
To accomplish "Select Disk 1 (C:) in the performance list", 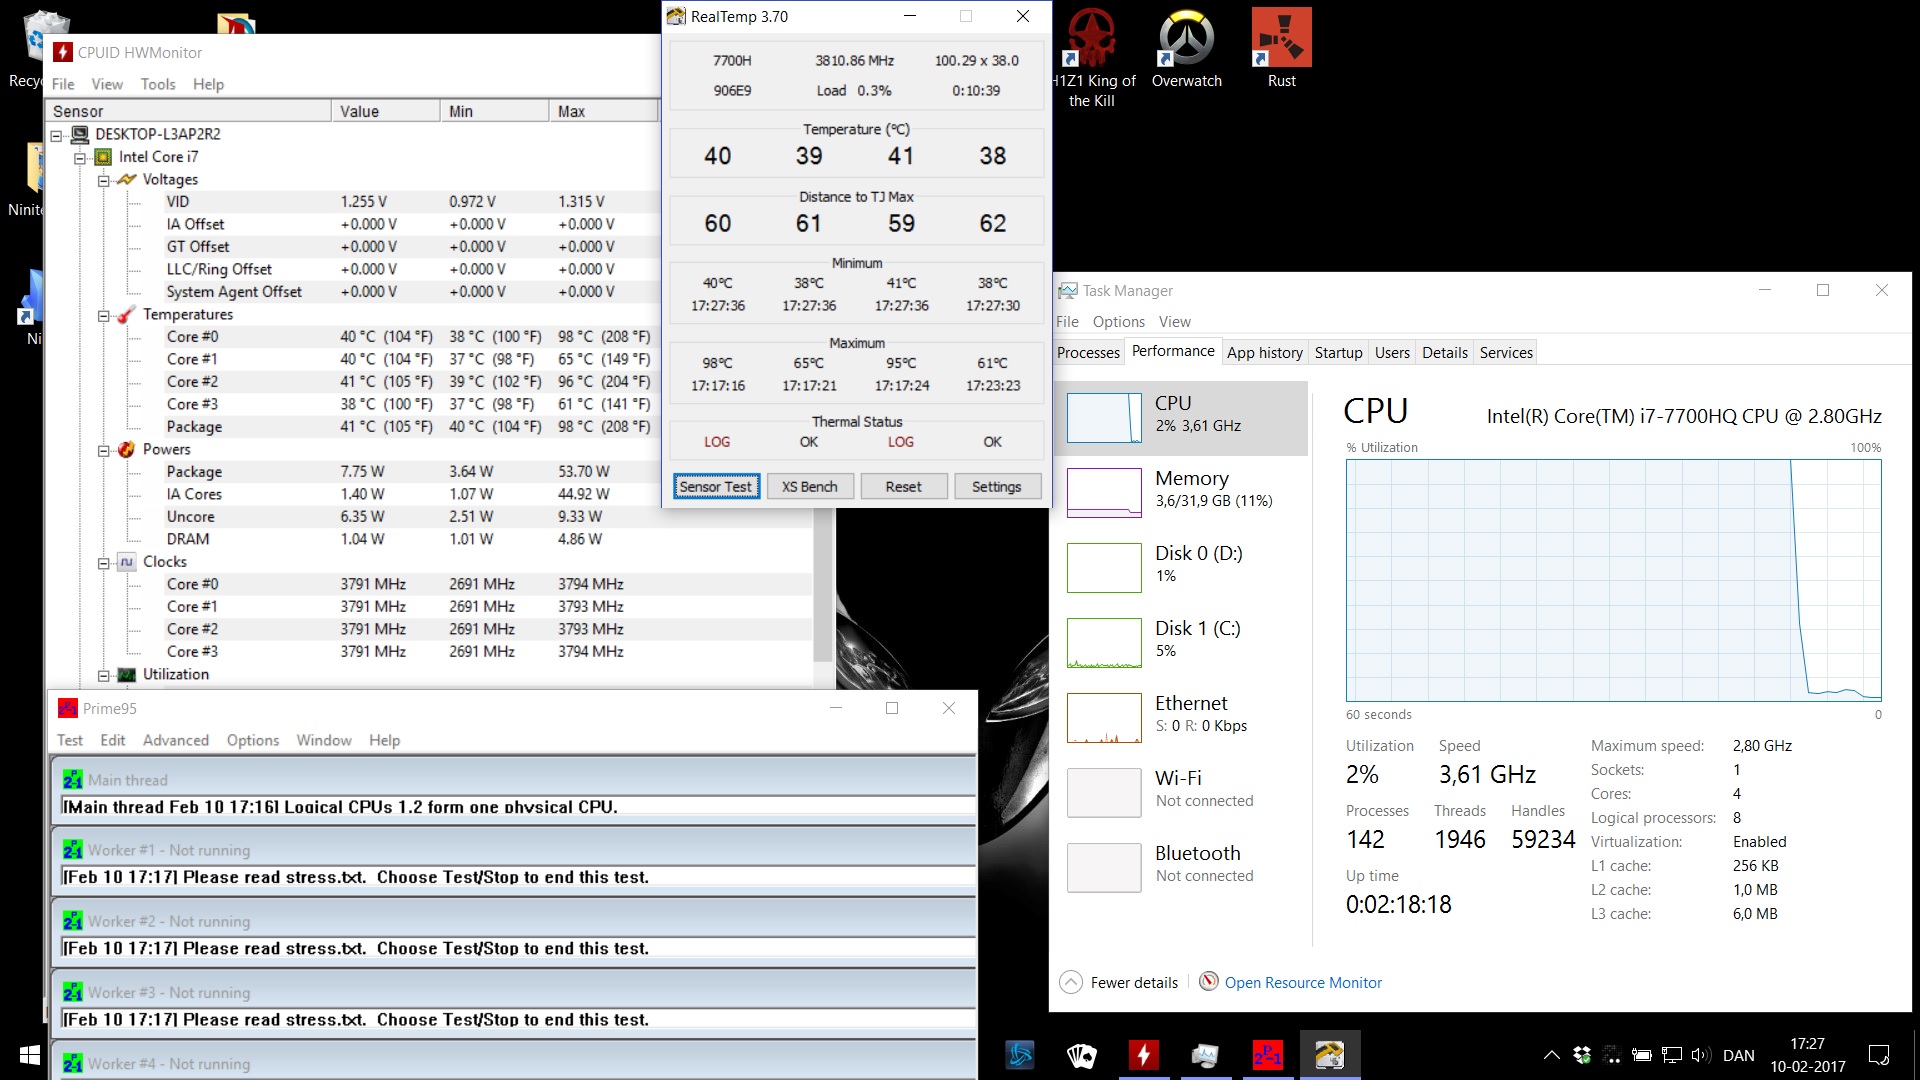I will coord(1183,642).
